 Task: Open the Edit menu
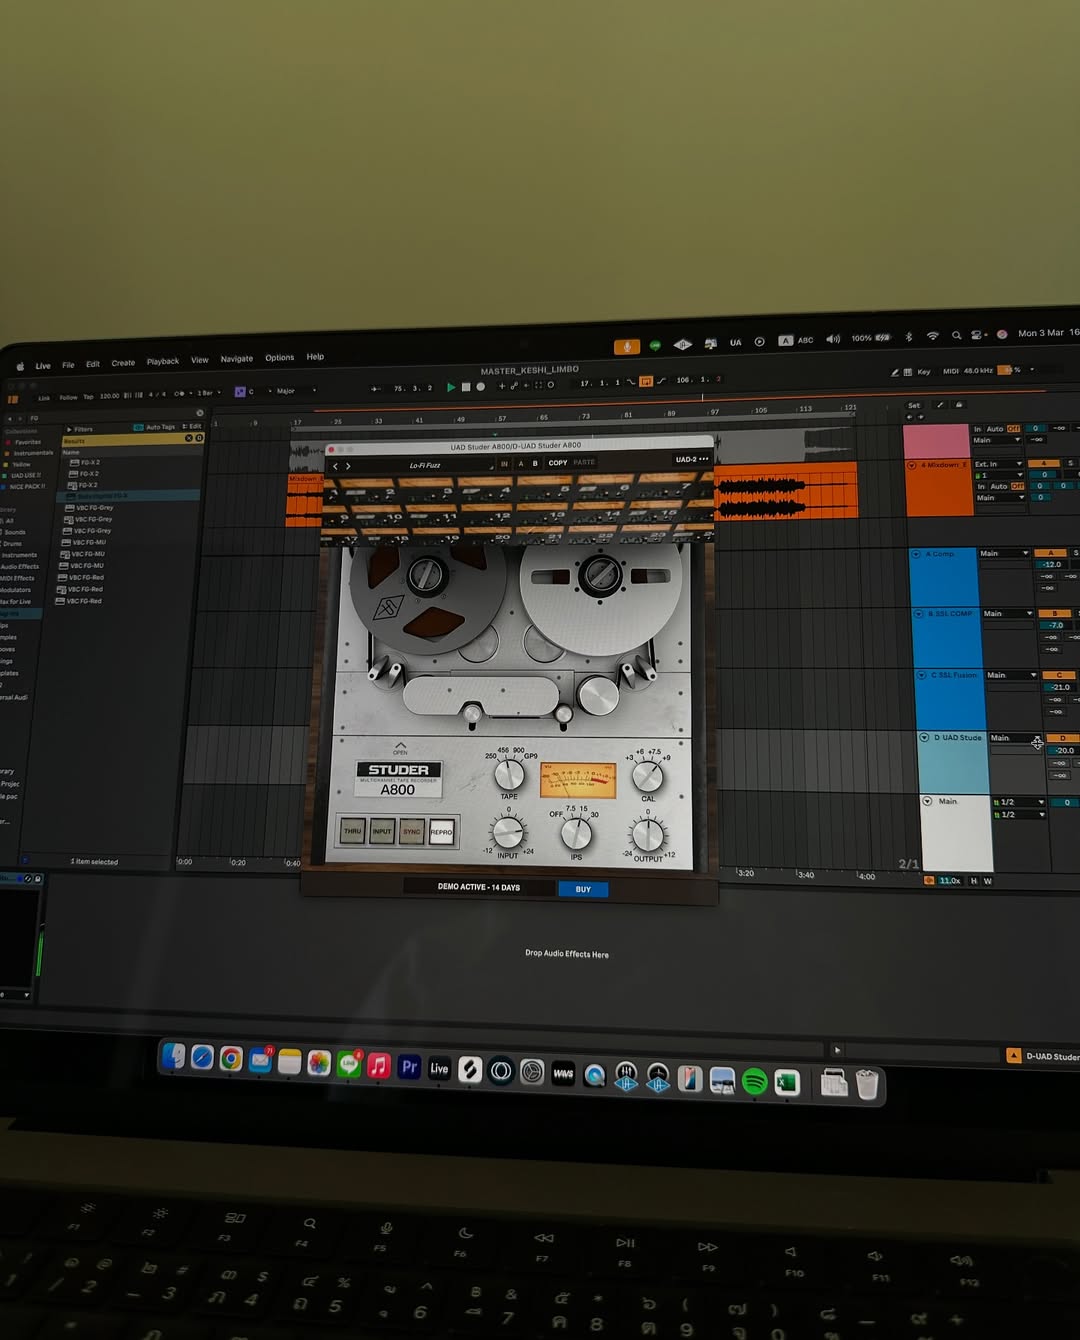pos(93,364)
